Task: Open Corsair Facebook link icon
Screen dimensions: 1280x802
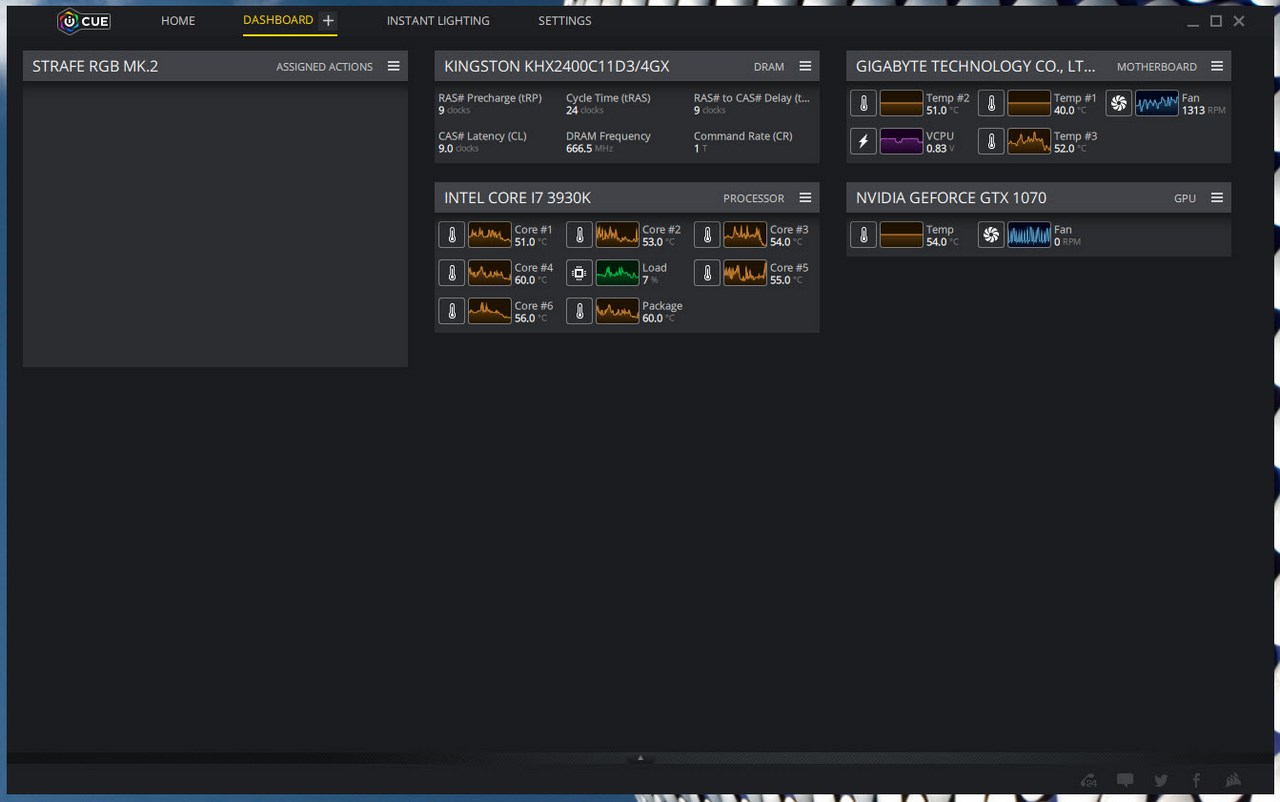Action: 1196,780
